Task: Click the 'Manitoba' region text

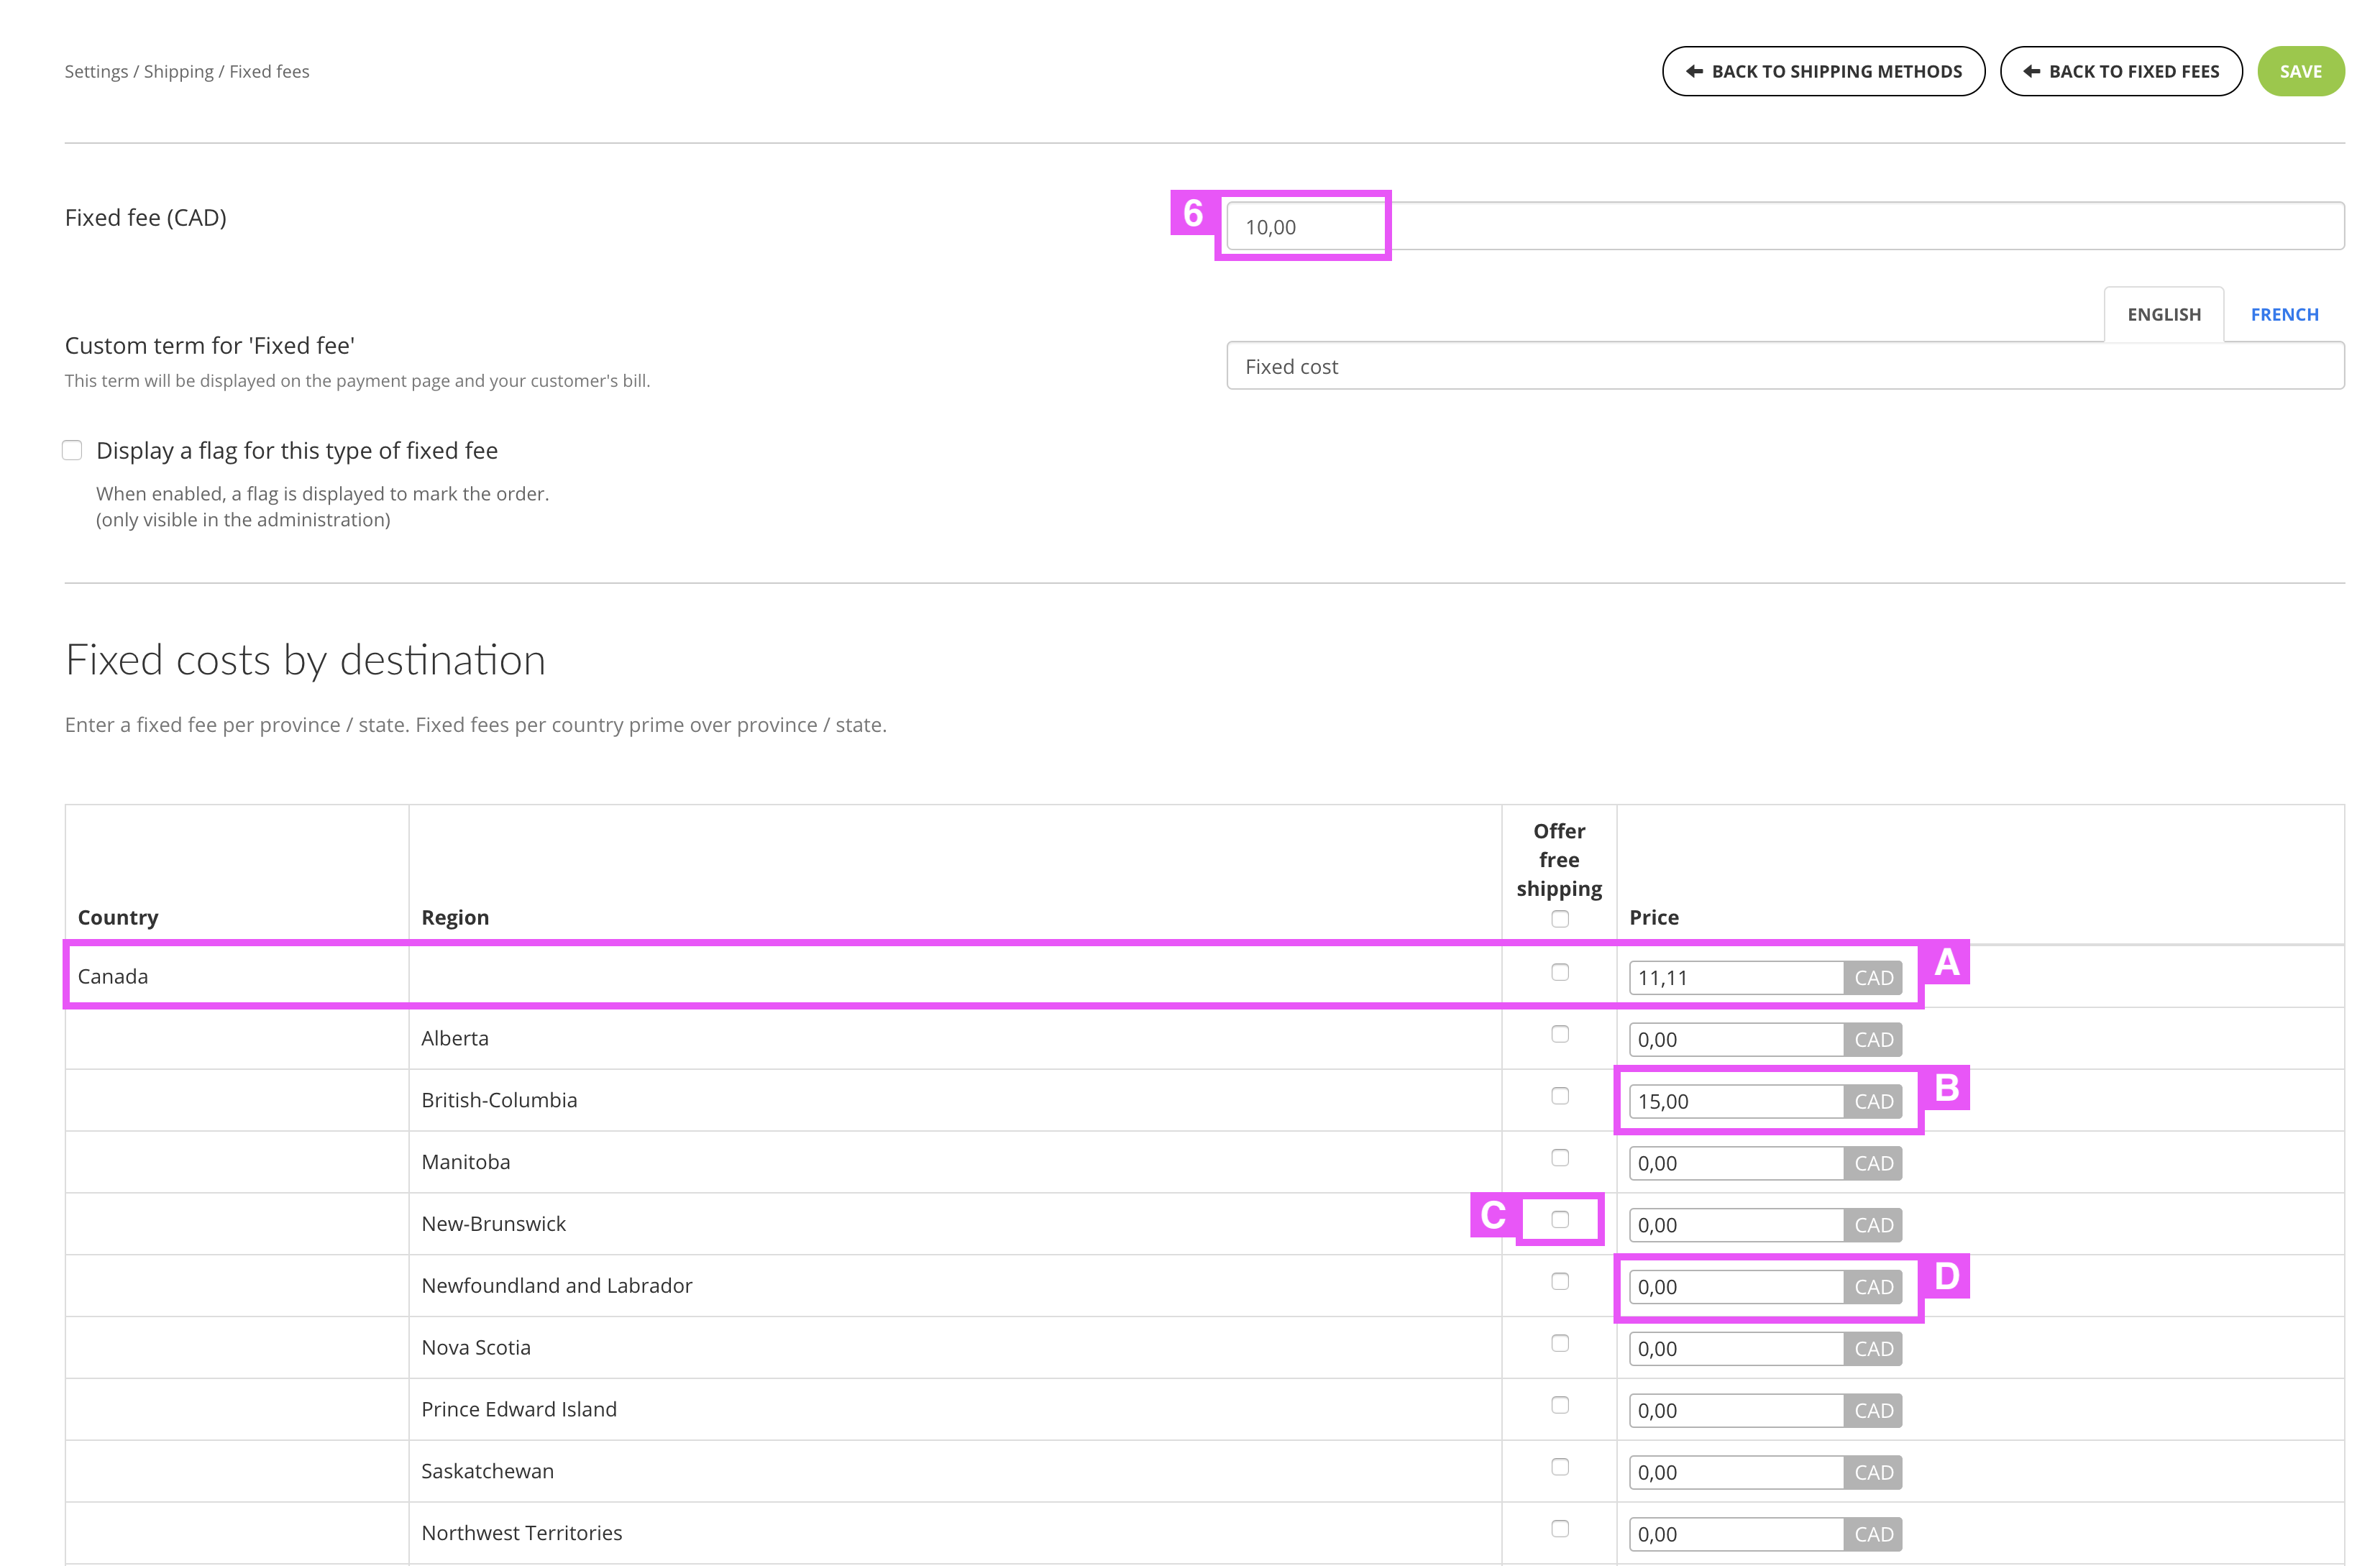Action: coord(466,1162)
